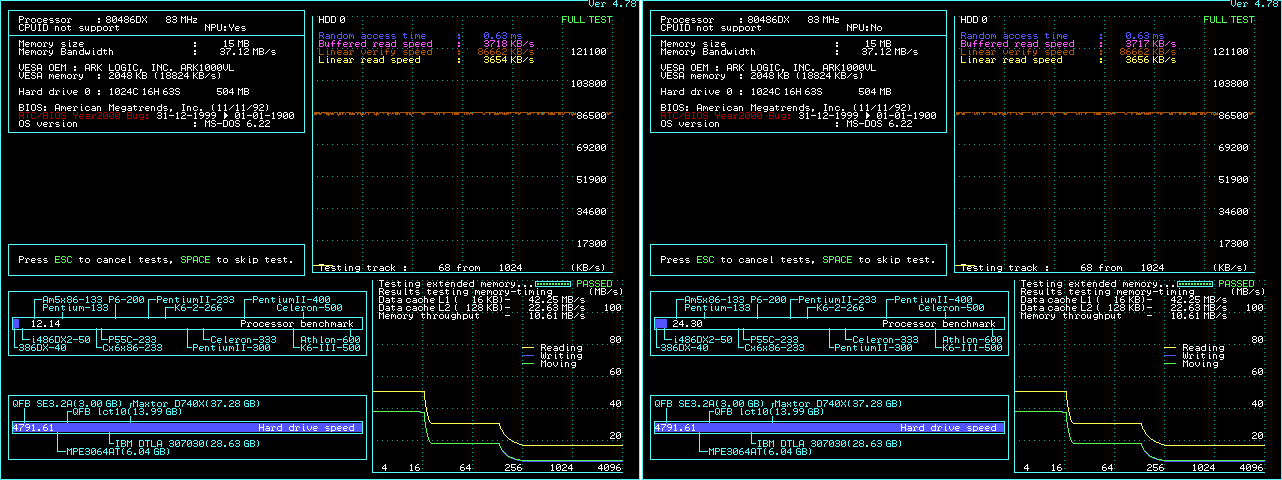Click 386DX-40 reference label, right screen

point(686,348)
